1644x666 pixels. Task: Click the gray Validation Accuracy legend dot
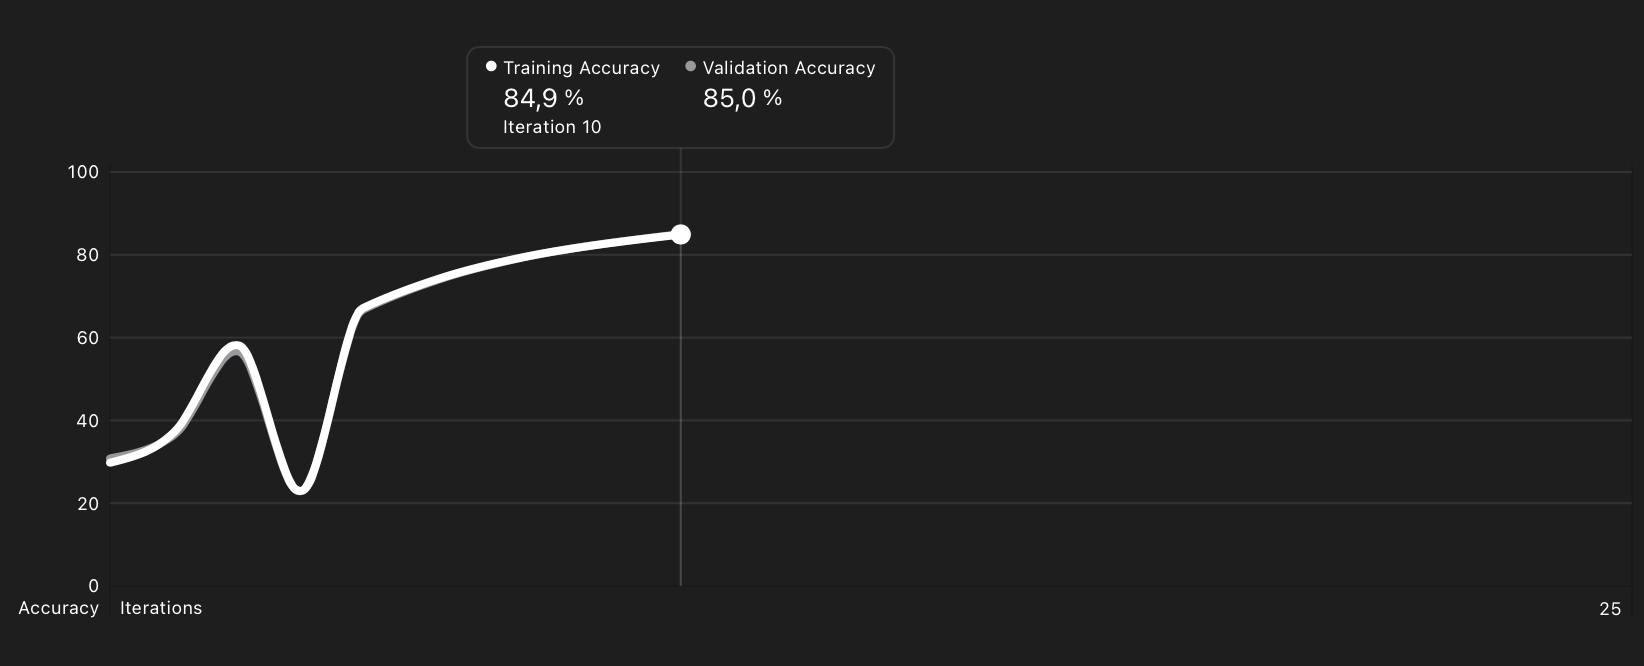pyautogui.click(x=690, y=67)
